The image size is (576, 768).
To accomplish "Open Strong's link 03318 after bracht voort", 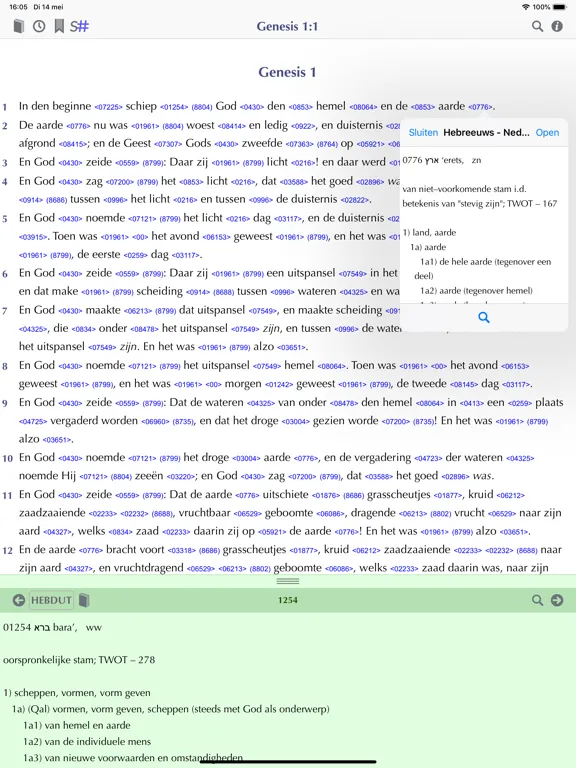I will [x=182, y=551].
